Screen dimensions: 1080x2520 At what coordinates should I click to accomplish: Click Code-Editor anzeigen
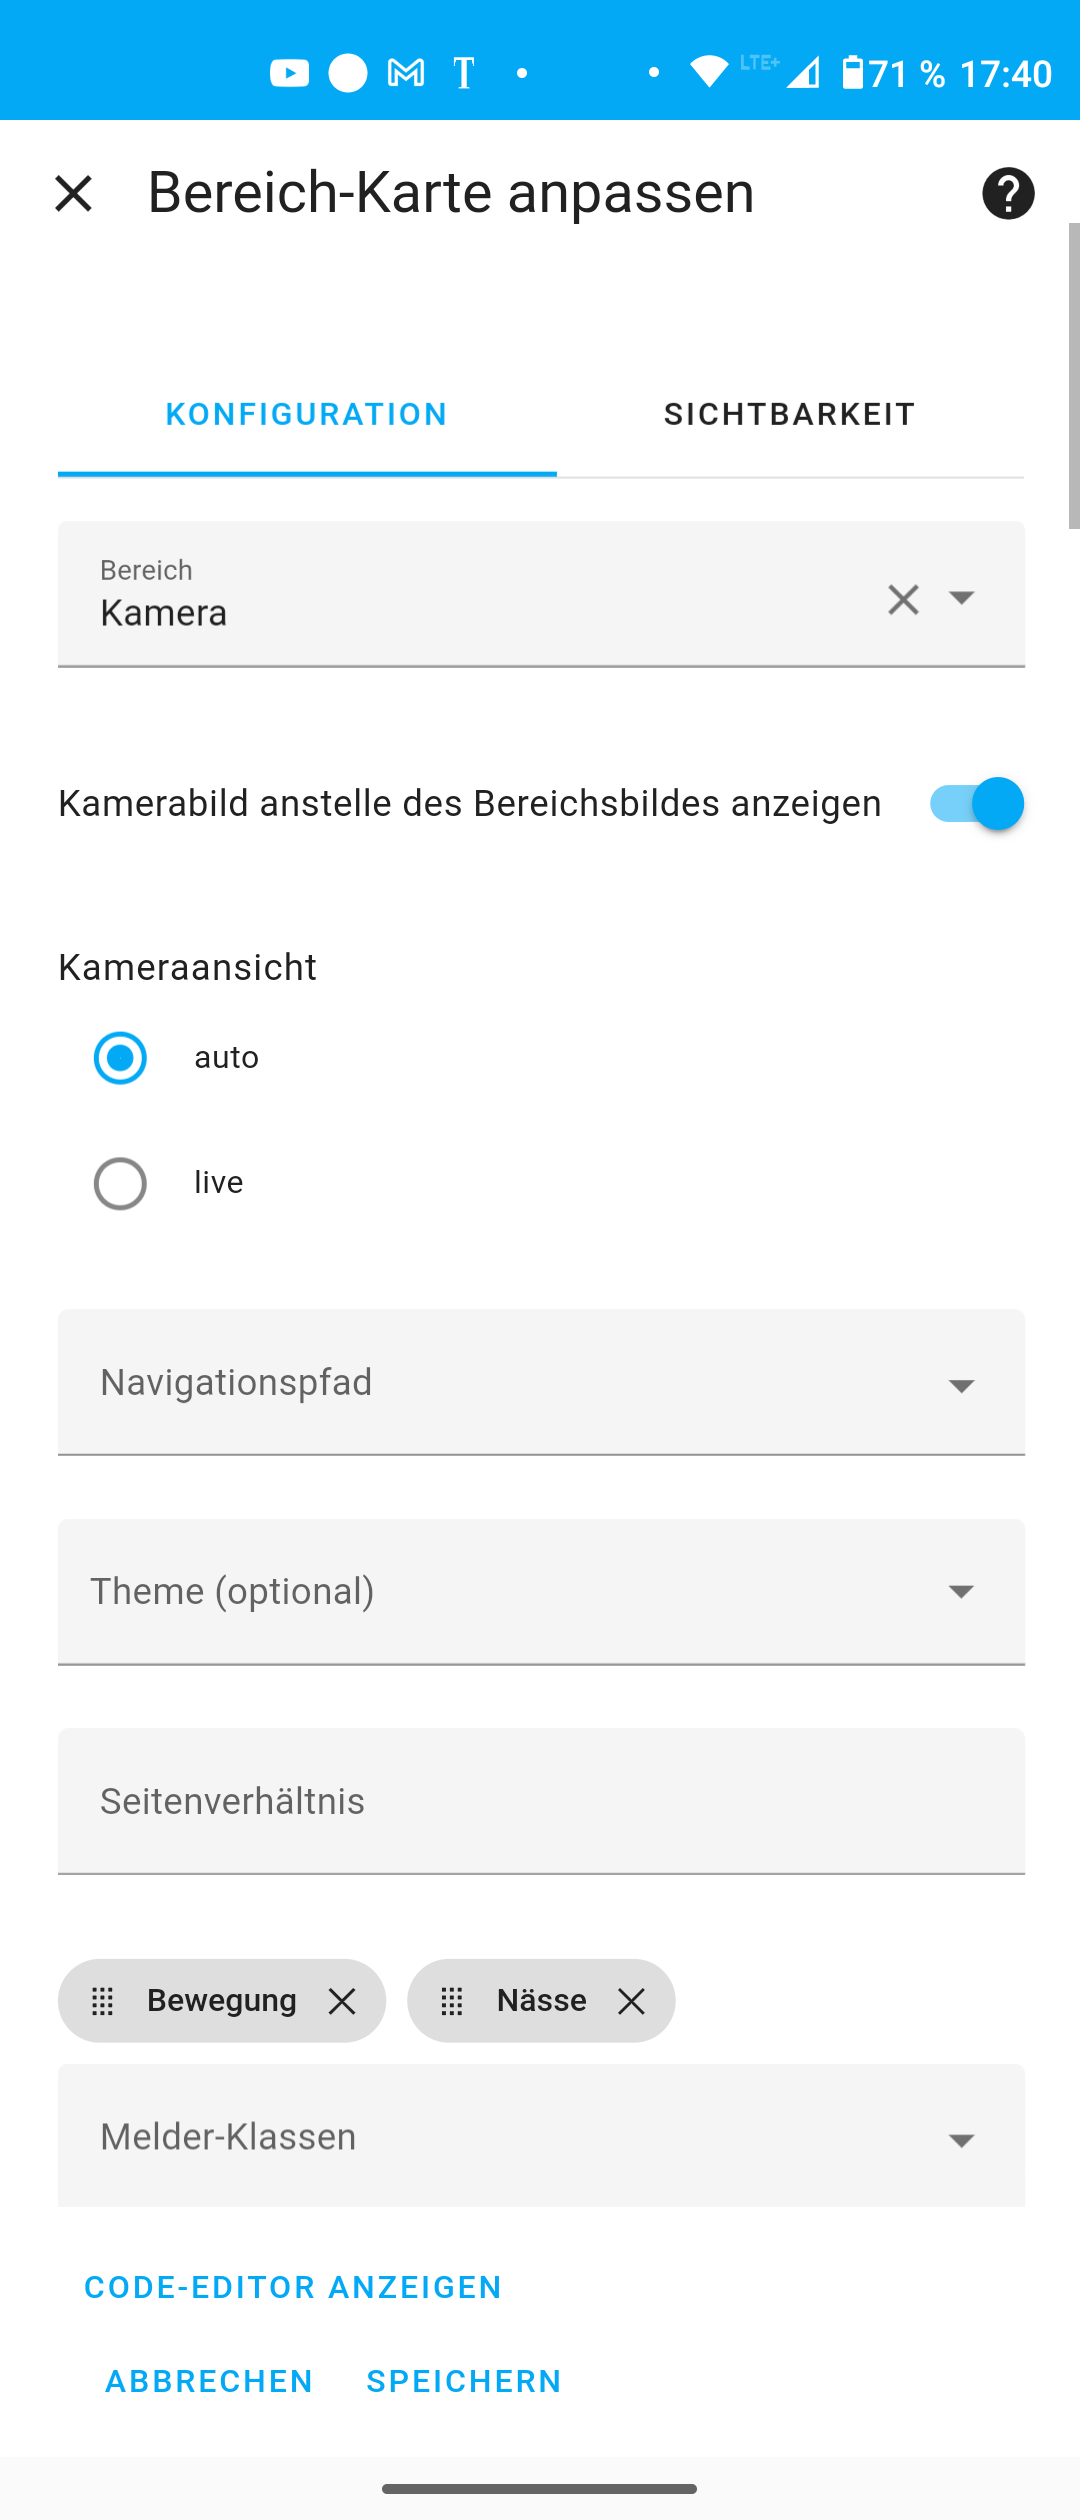pyautogui.click(x=293, y=2287)
